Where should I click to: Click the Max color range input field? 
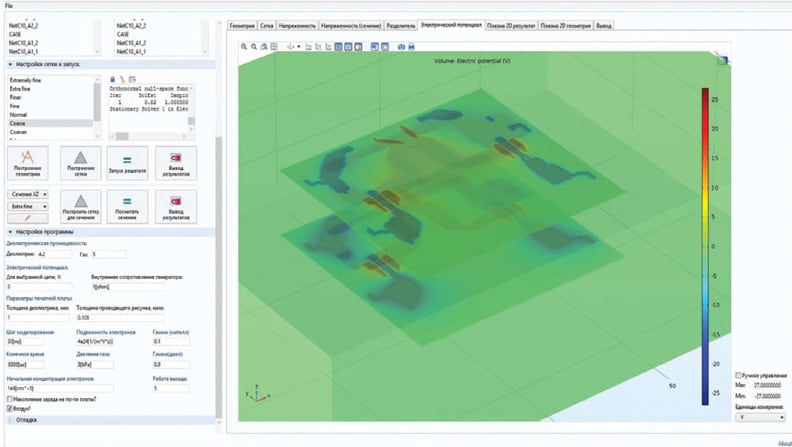point(768,385)
